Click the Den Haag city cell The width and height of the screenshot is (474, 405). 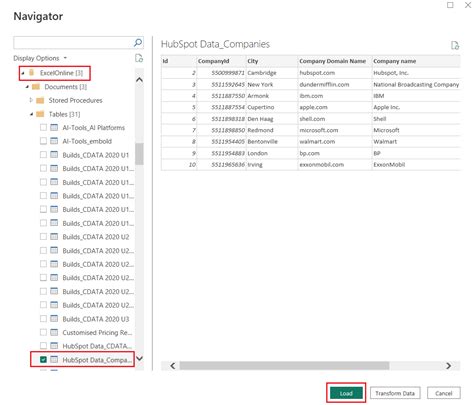click(272, 119)
